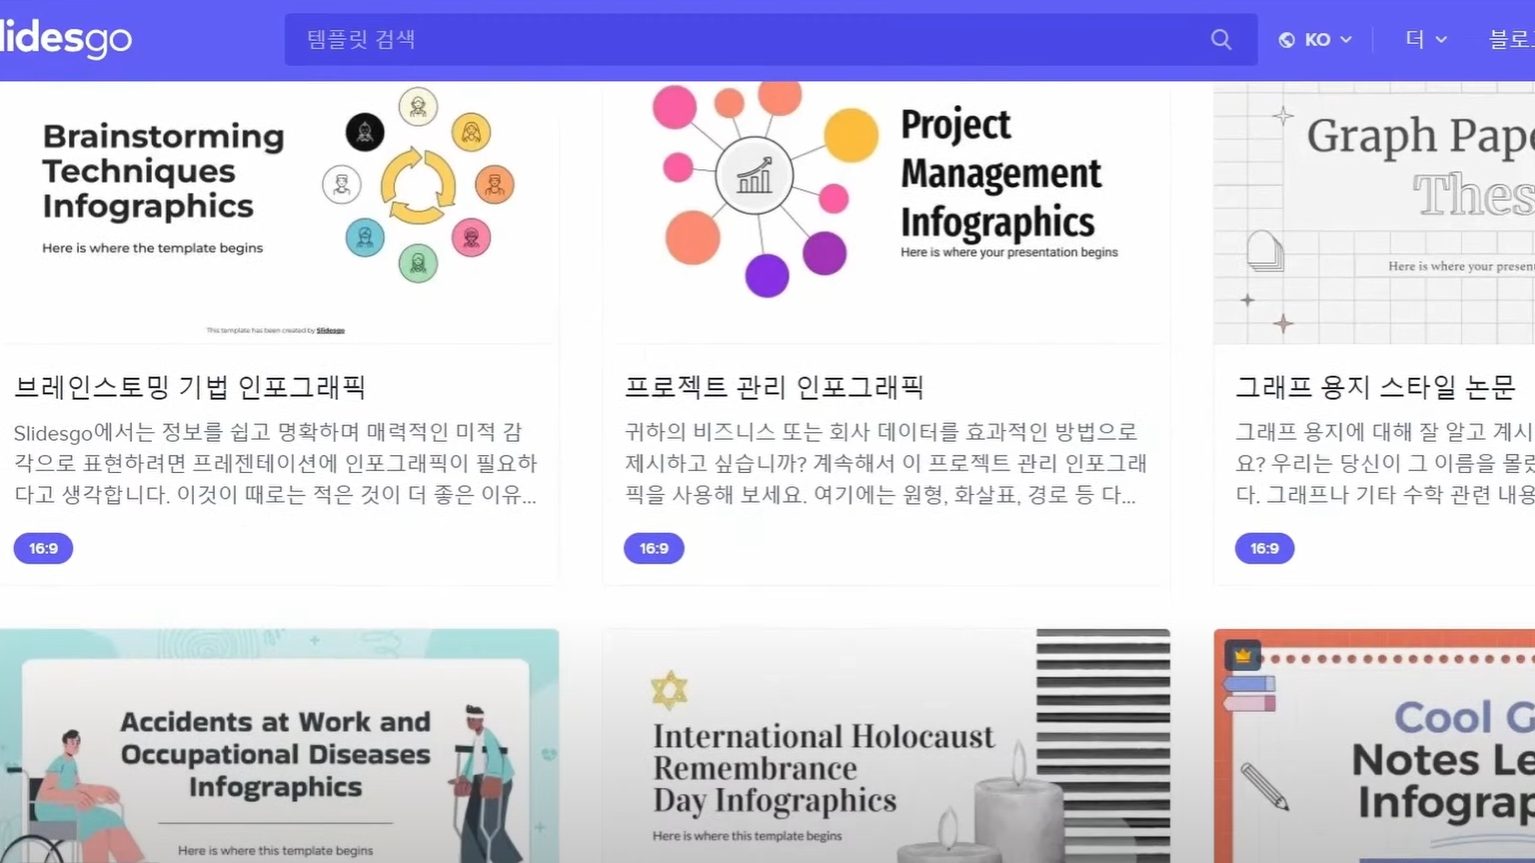Click the globe language icon

coord(1285,39)
